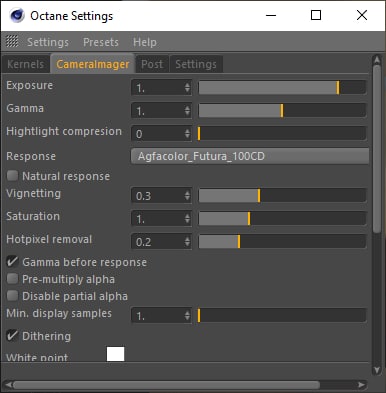Image resolution: width=386 pixels, height=393 pixels.
Task: Click the Hotpixel removal stepper arrows
Action: point(187,242)
